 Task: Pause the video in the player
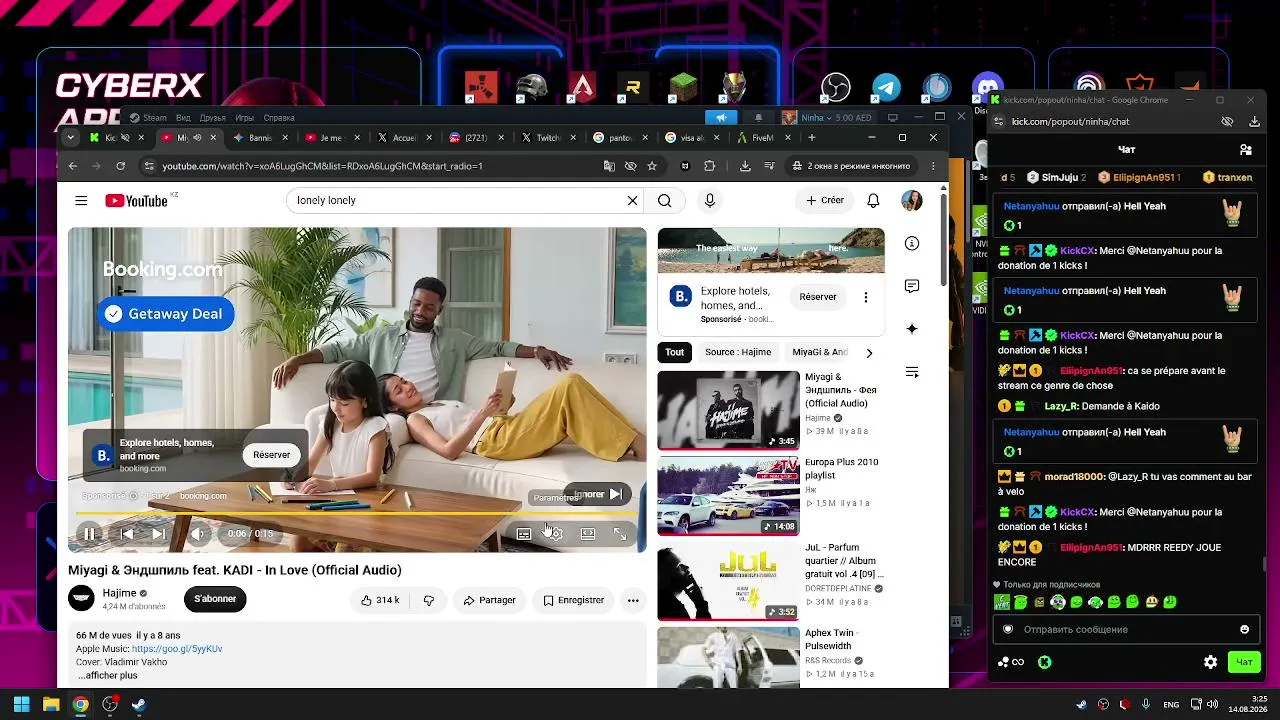(89, 534)
